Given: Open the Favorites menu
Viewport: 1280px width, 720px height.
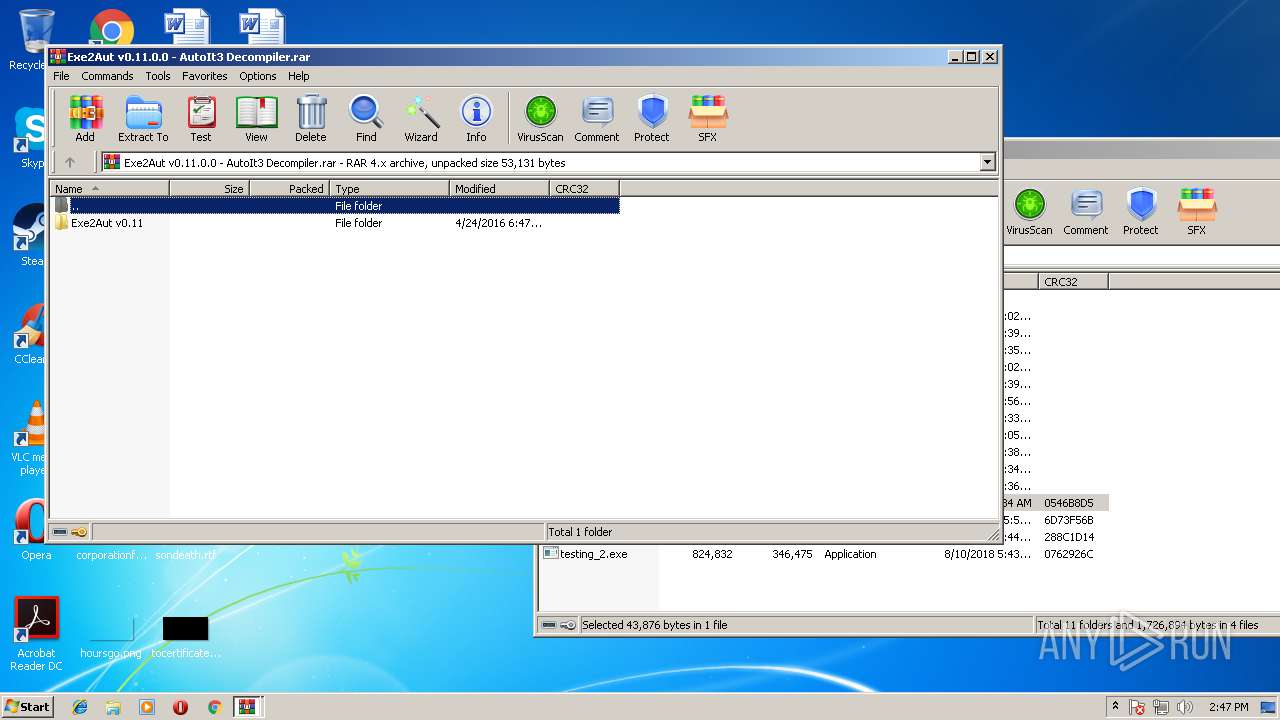Looking at the screenshot, I should pos(204,76).
